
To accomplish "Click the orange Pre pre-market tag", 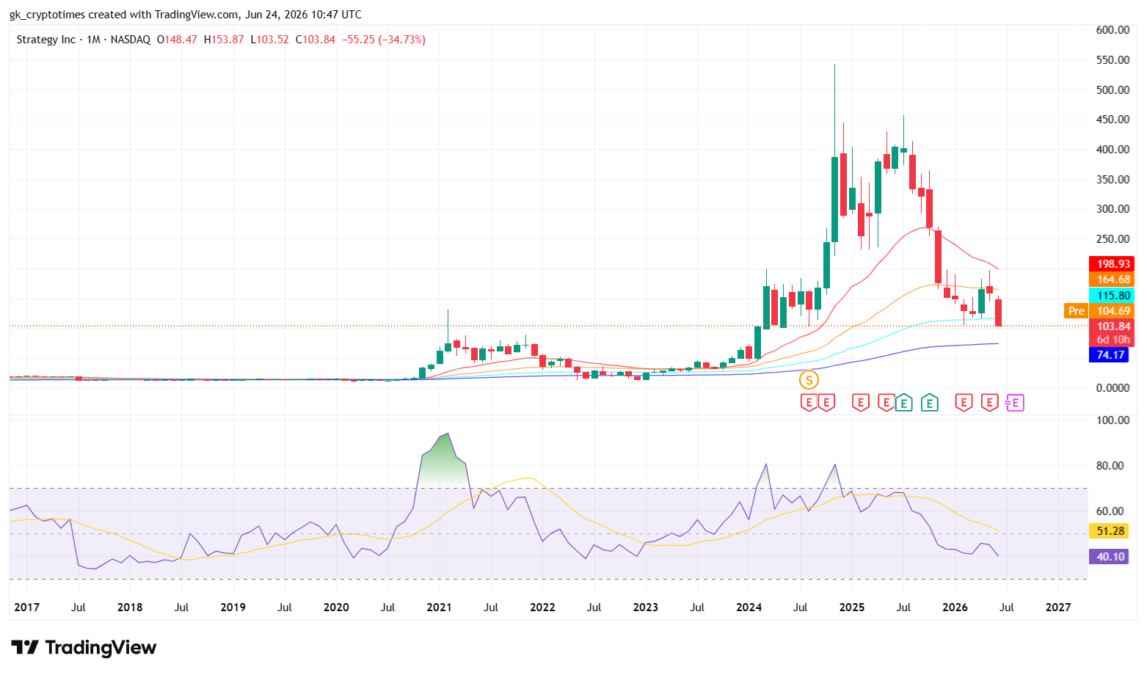I will [x=1076, y=311].
